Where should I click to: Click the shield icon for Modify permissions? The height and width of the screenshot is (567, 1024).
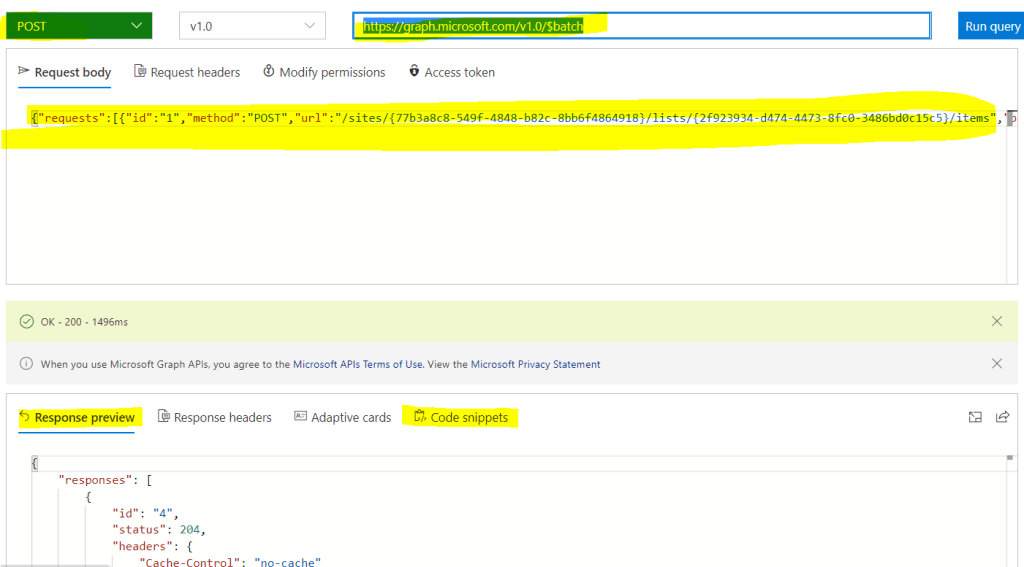click(x=269, y=72)
